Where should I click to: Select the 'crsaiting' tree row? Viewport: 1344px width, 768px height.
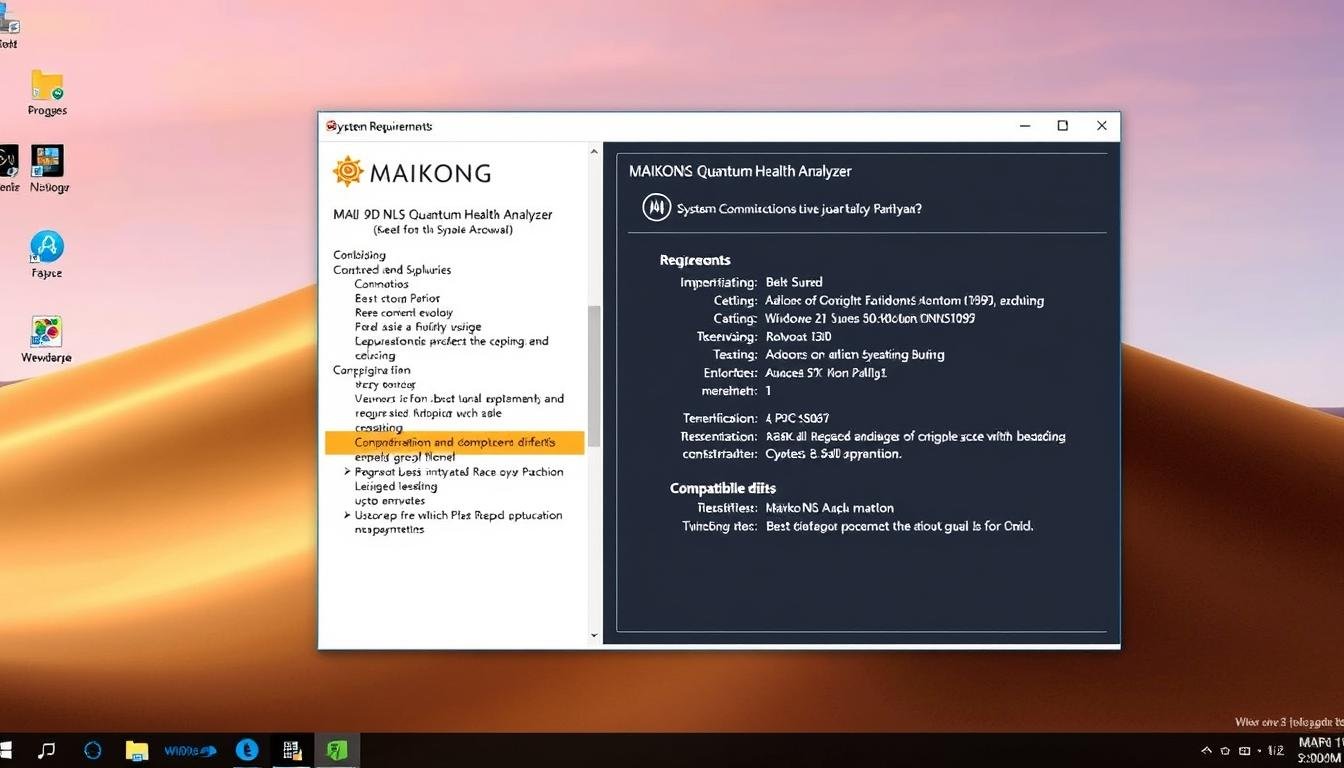click(379, 427)
